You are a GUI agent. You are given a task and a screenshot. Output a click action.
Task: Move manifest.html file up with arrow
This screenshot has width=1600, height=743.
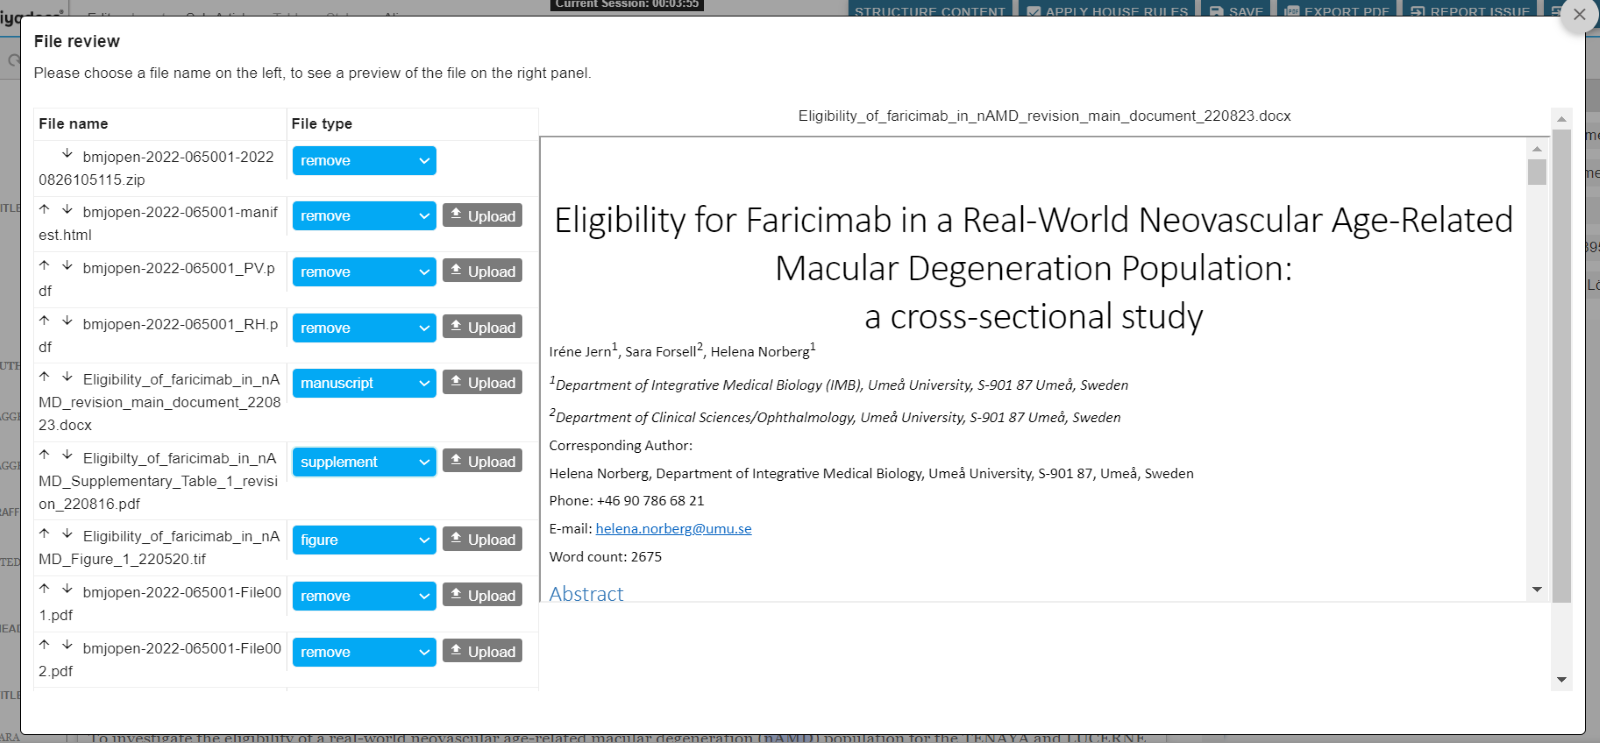44,210
